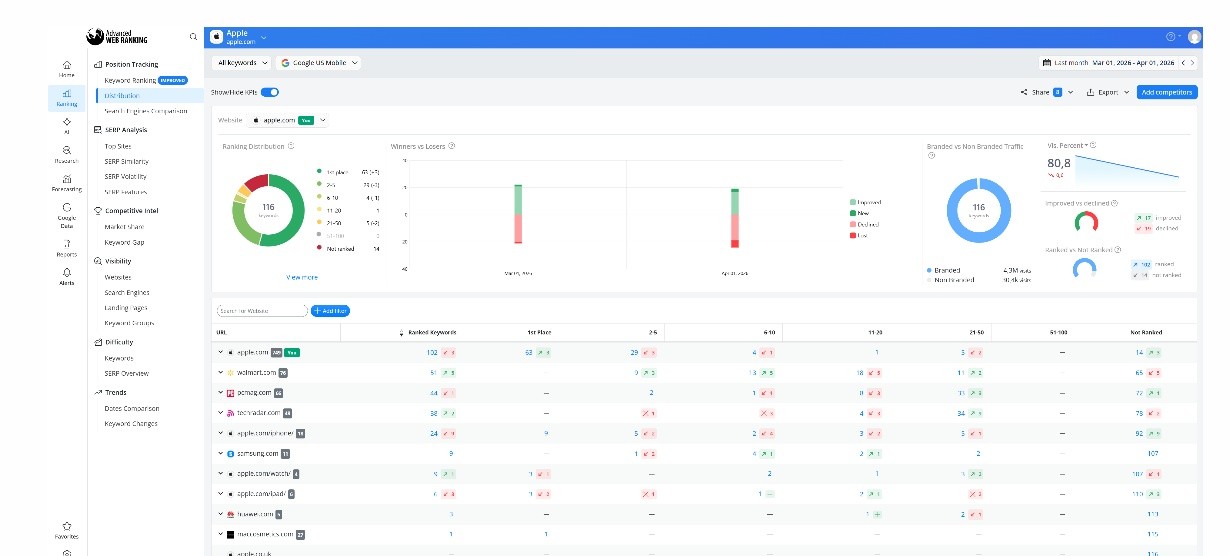Toggle the Show/Hide KPIs switch
The image size is (1230, 556).
pos(270,92)
